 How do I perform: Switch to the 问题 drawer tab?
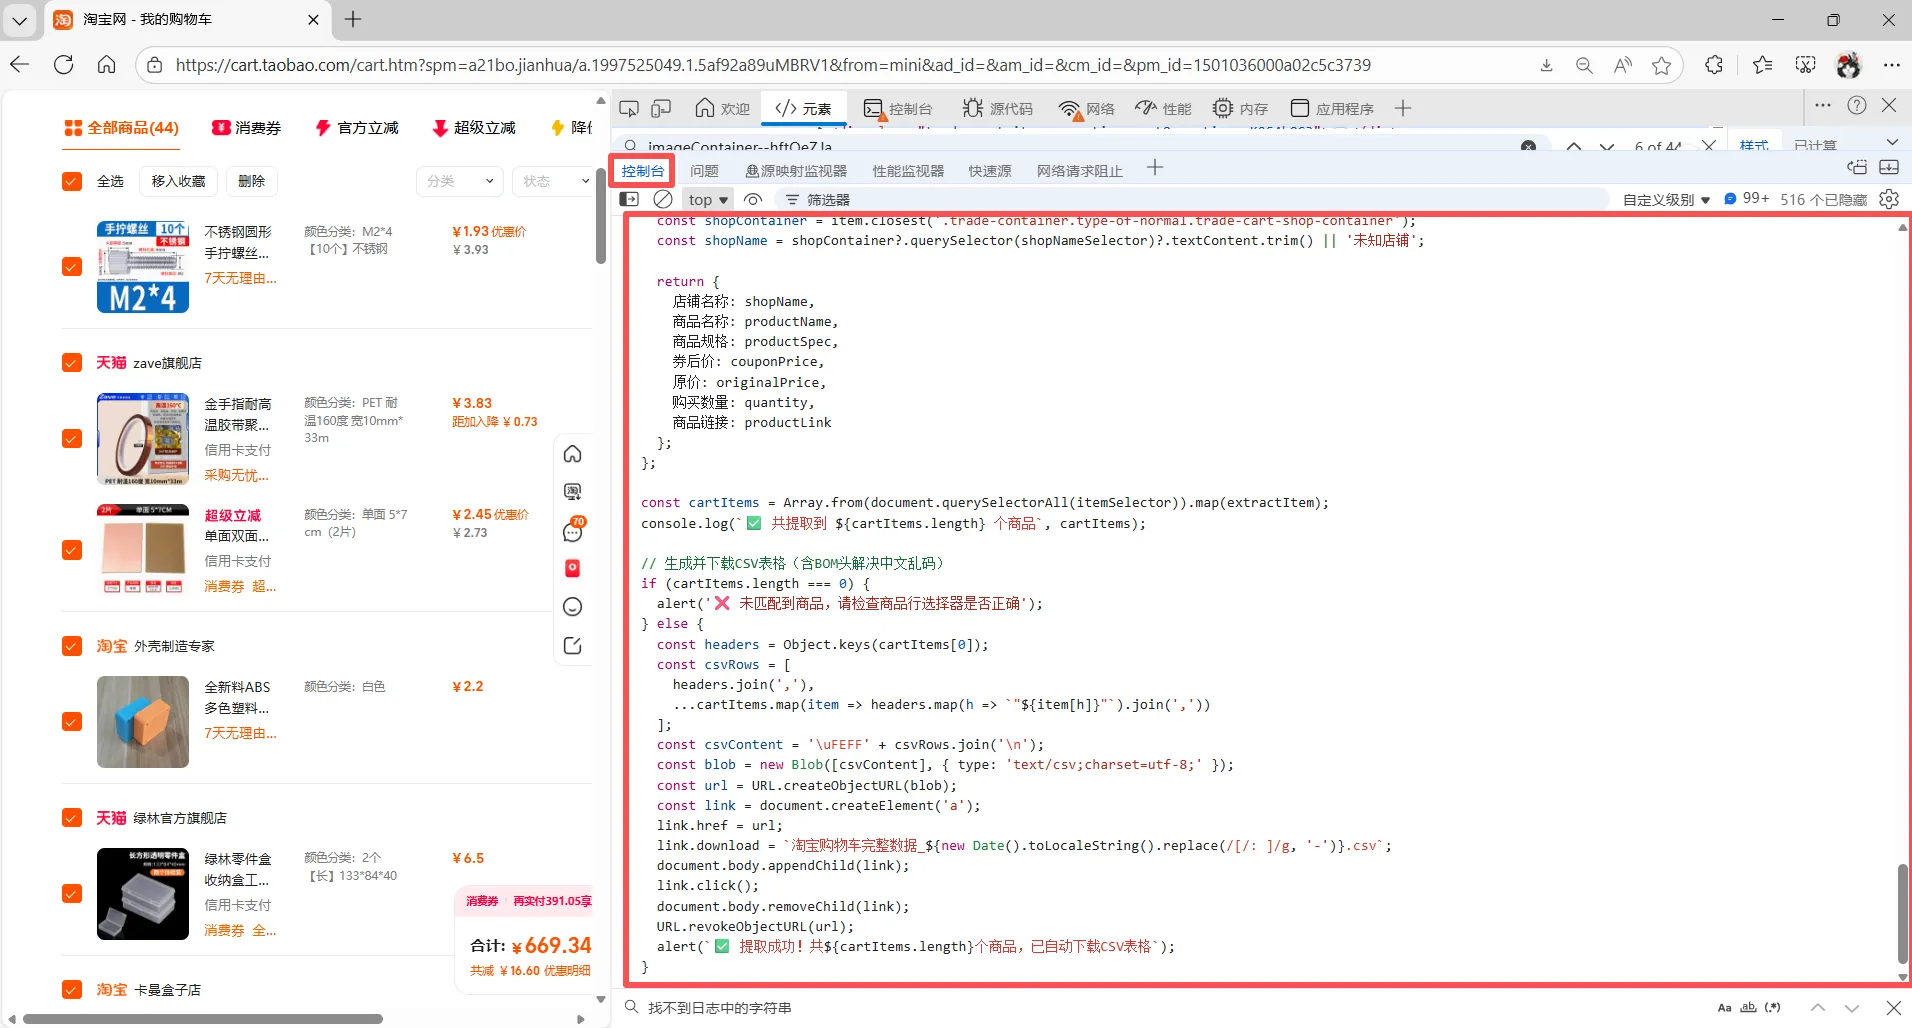(704, 171)
